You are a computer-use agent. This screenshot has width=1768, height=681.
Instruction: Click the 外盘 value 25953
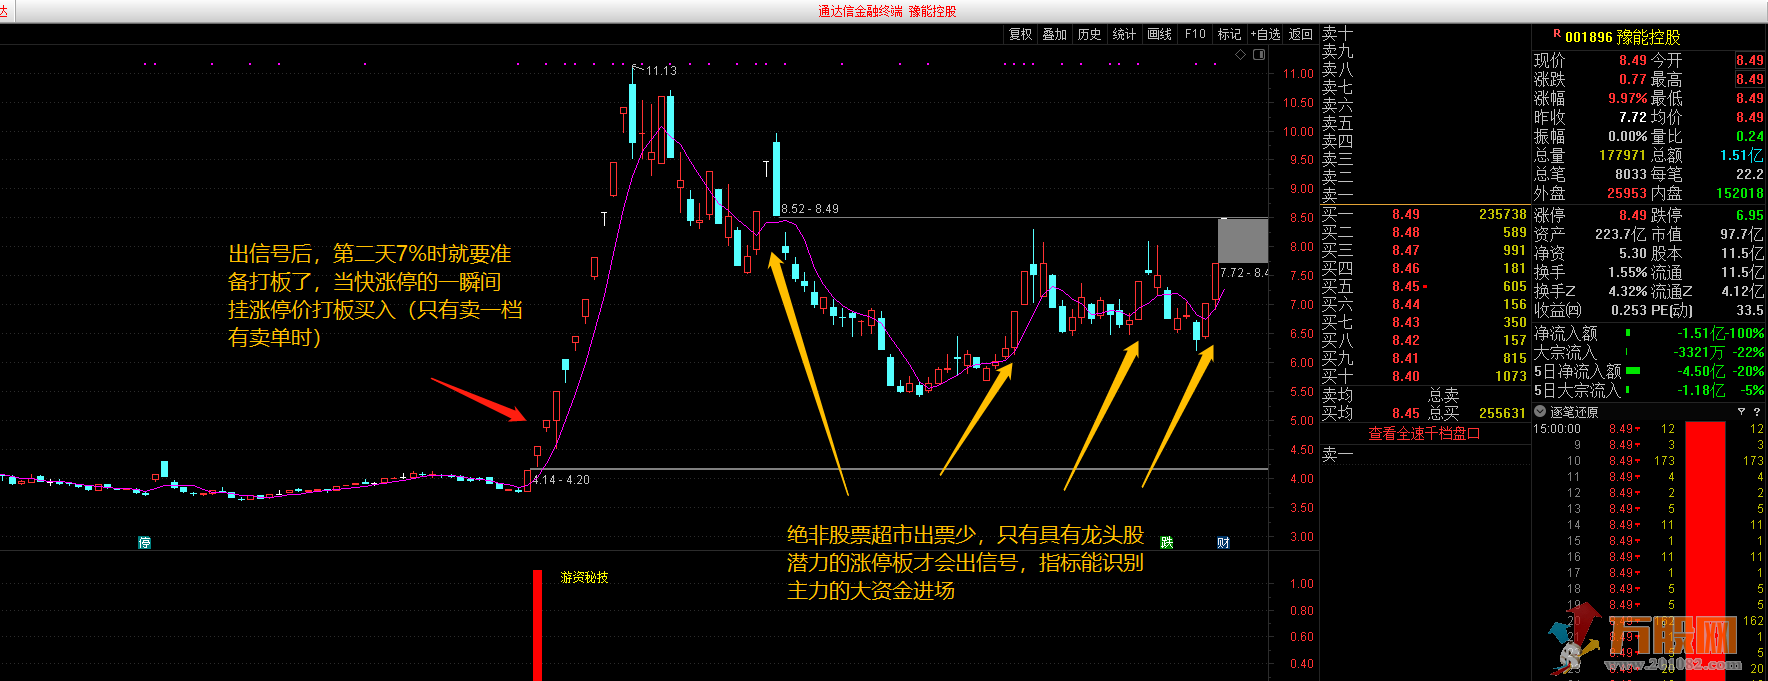pyautogui.click(x=1626, y=193)
